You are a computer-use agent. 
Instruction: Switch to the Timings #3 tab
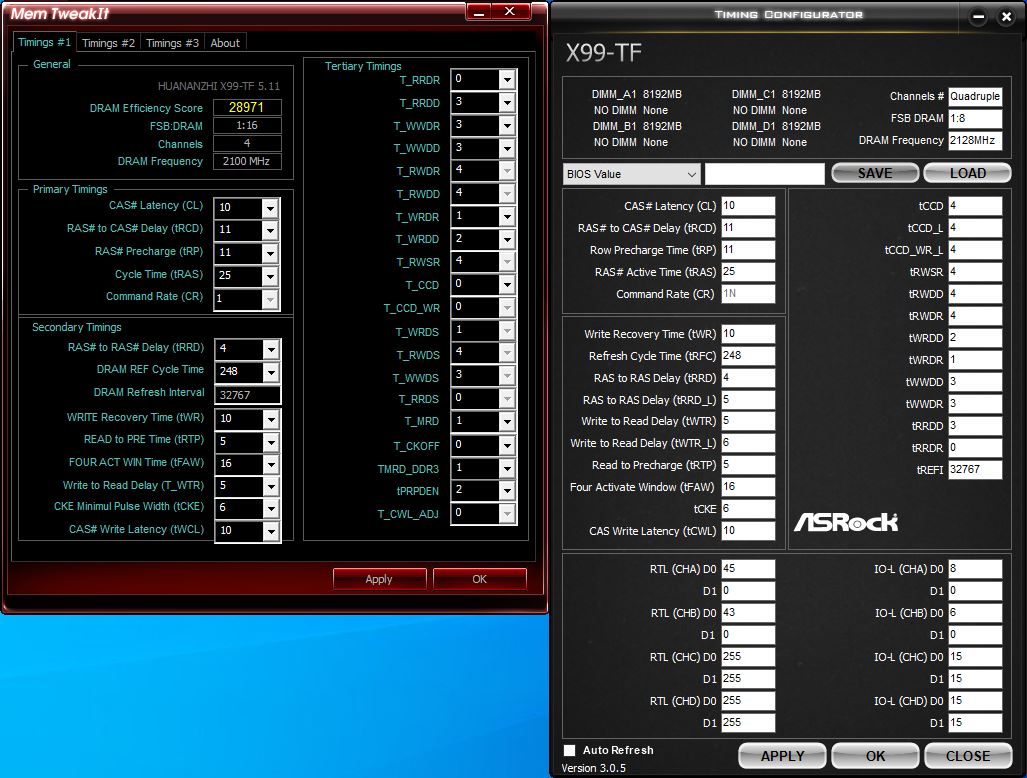point(172,43)
